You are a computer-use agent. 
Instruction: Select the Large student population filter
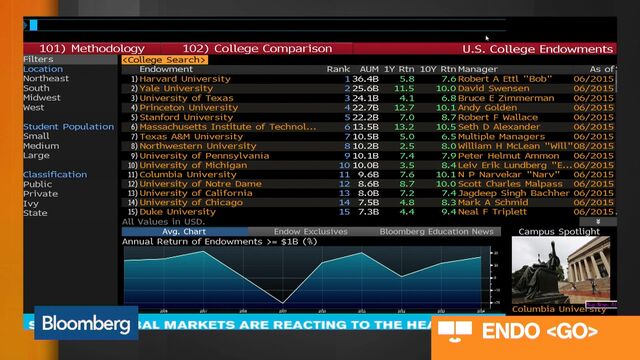36,156
